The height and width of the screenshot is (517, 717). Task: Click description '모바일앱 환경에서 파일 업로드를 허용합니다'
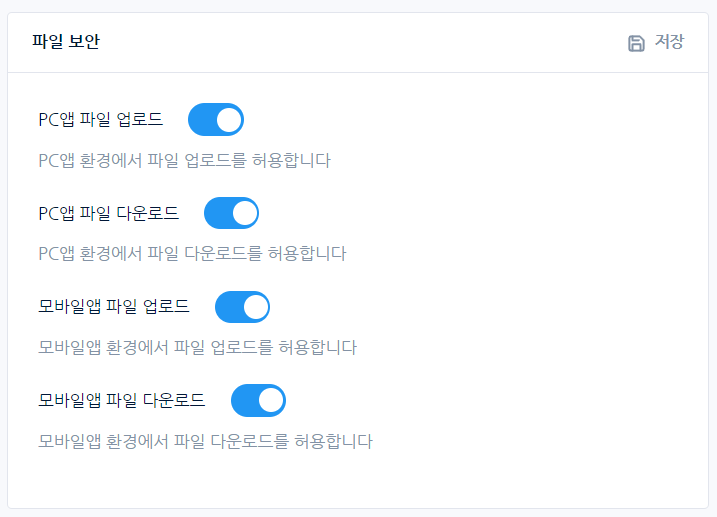(197, 348)
